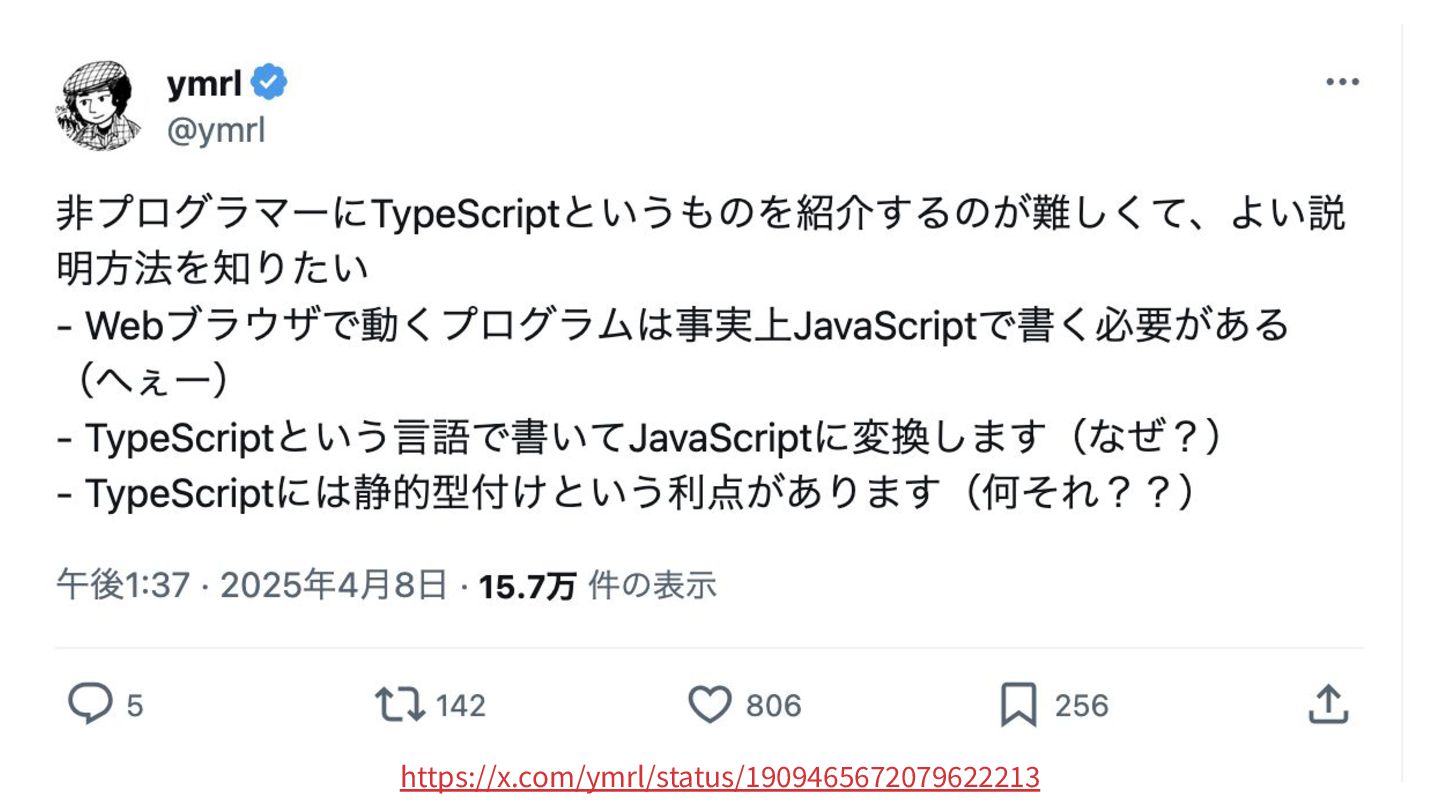Click the blue verified badge
1440x810 pixels.
[269, 85]
